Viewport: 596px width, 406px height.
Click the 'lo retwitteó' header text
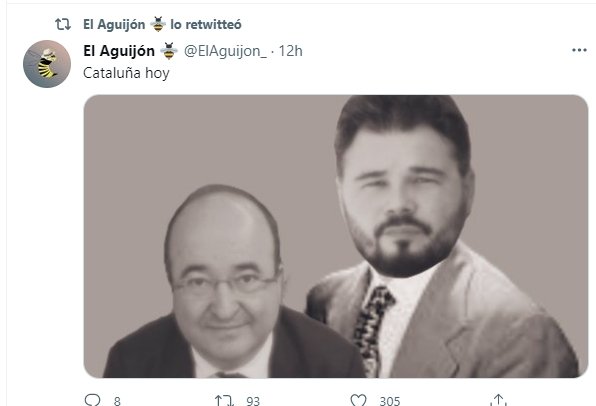(x=206, y=24)
